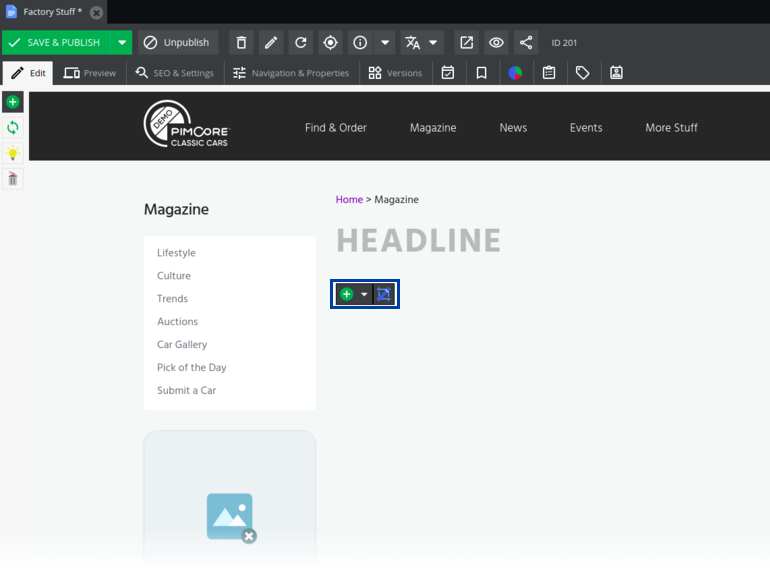Select Car Gallery in Magazine sidebar
The width and height of the screenshot is (770, 572).
tap(182, 345)
